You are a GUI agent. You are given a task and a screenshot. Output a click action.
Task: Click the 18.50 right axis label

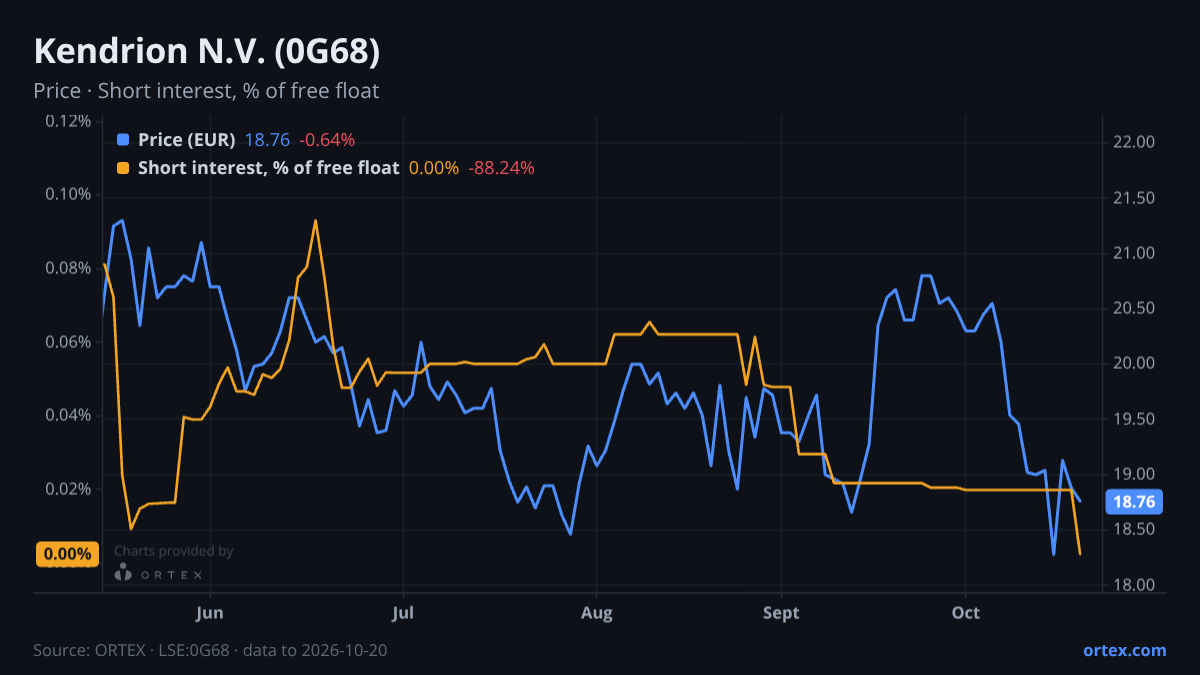1134,530
